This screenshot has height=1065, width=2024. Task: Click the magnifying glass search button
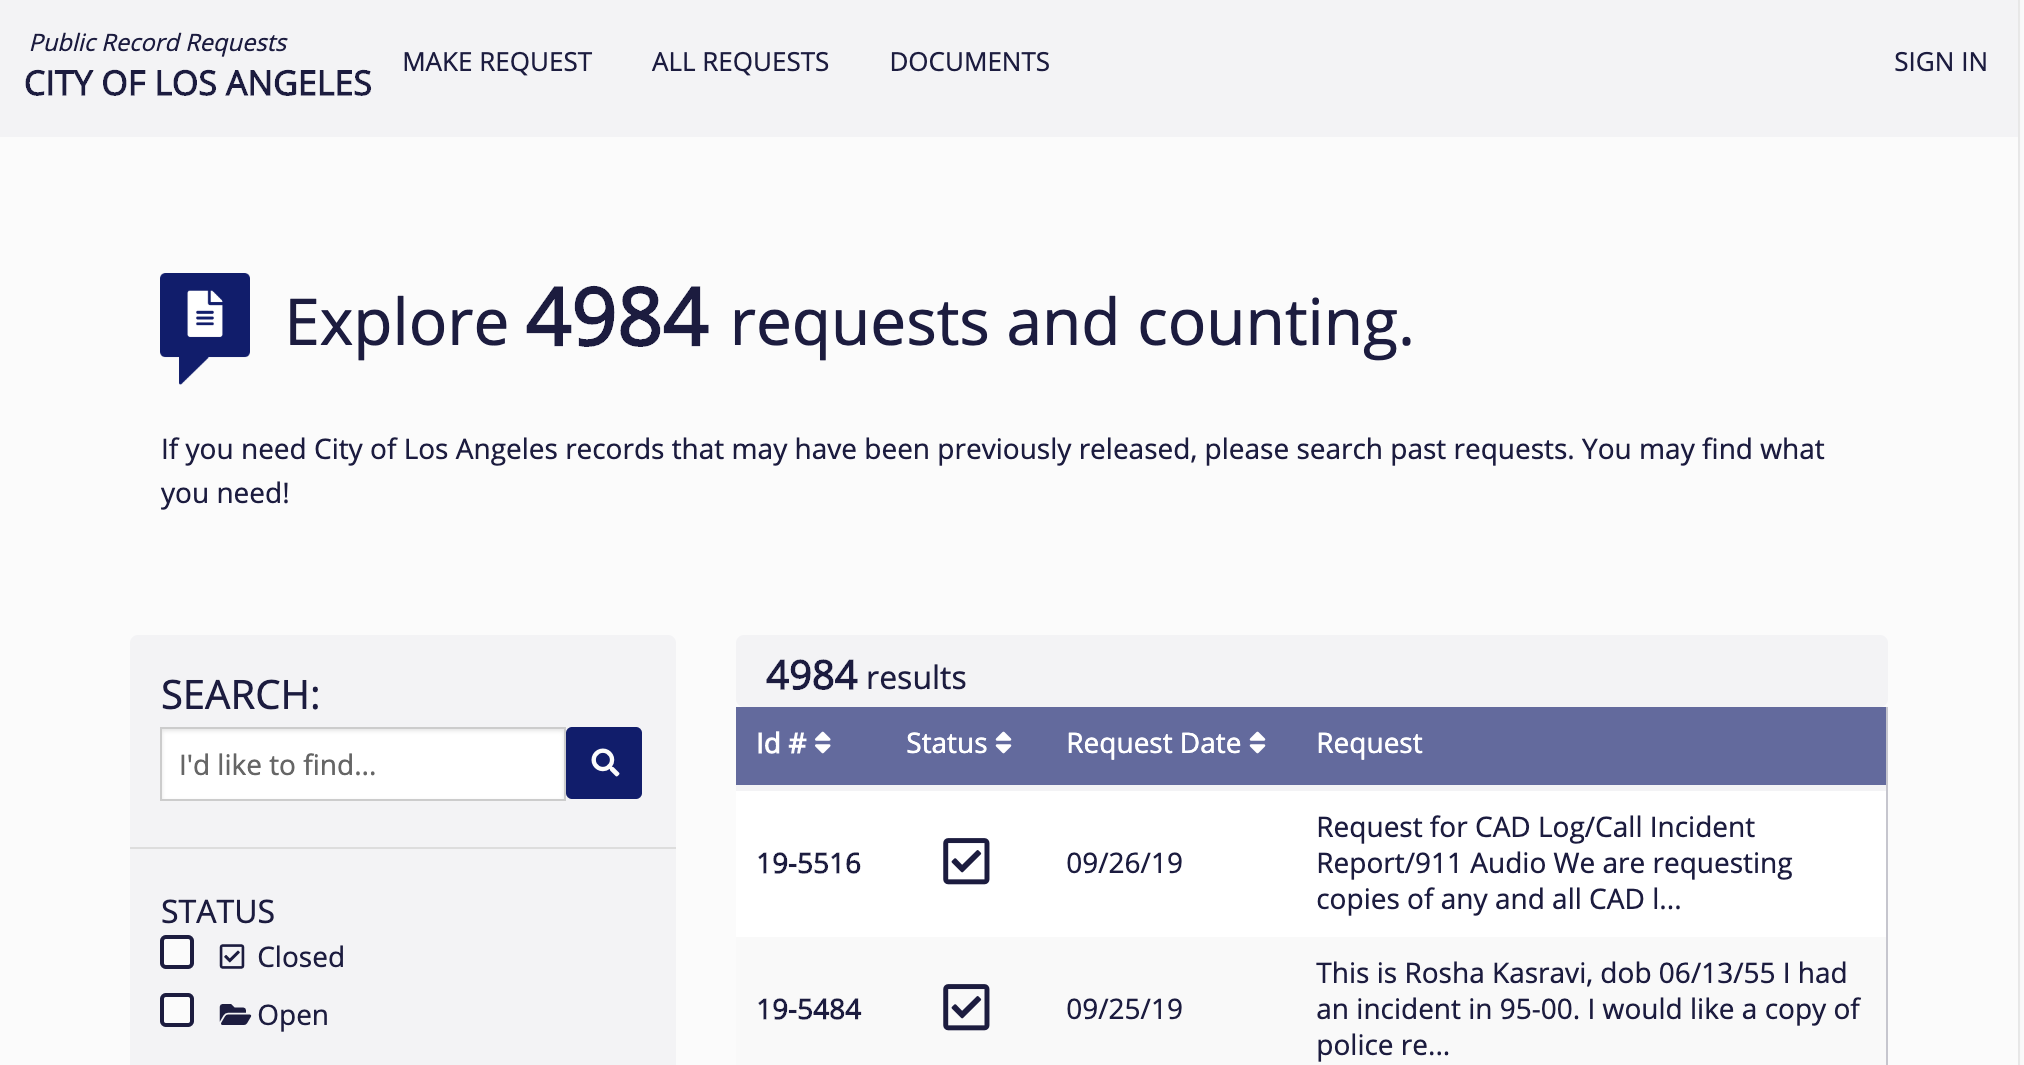tap(604, 763)
